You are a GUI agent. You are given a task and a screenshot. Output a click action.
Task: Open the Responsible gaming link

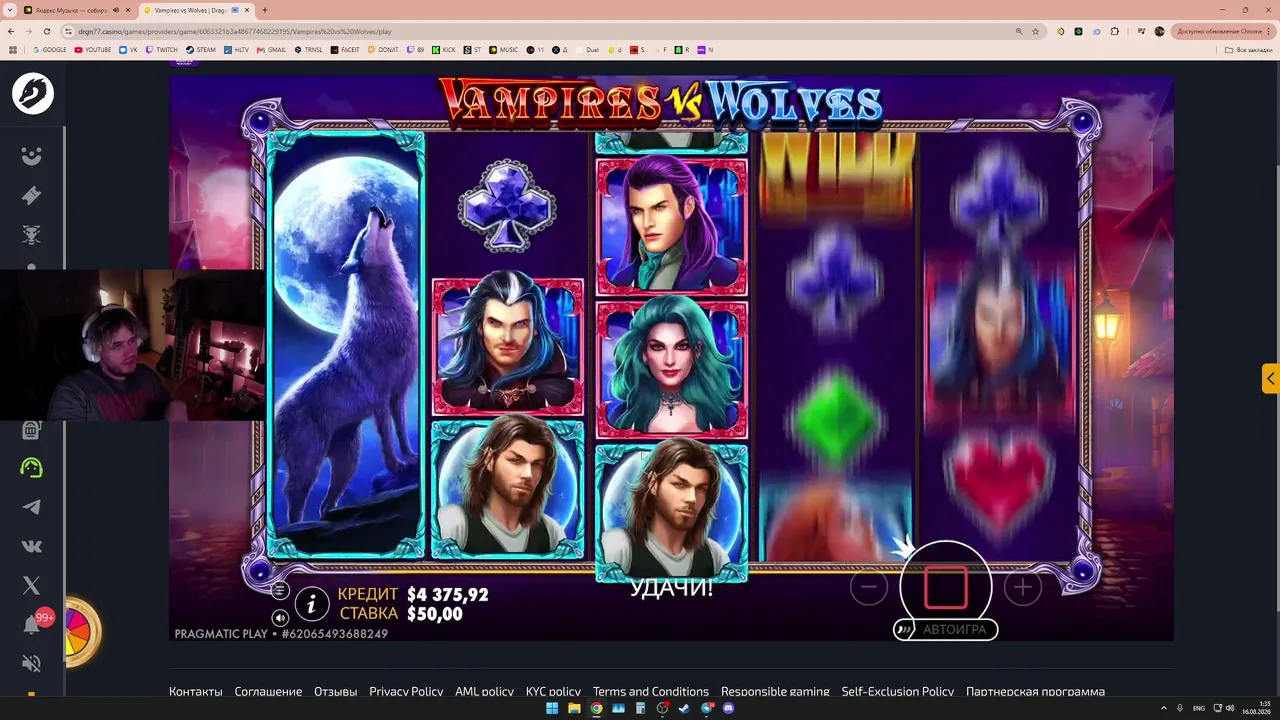(775, 691)
